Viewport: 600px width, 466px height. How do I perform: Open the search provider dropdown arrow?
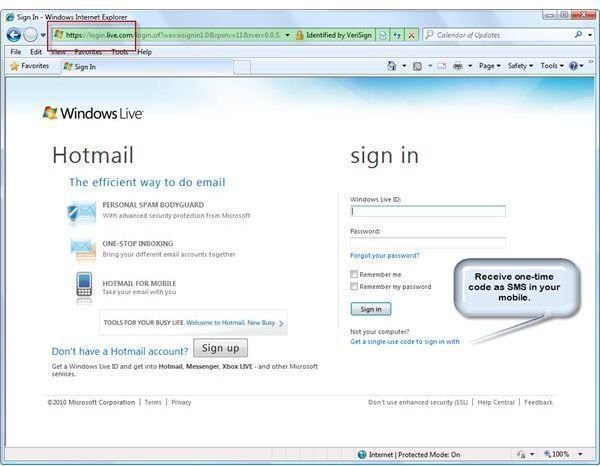590,35
